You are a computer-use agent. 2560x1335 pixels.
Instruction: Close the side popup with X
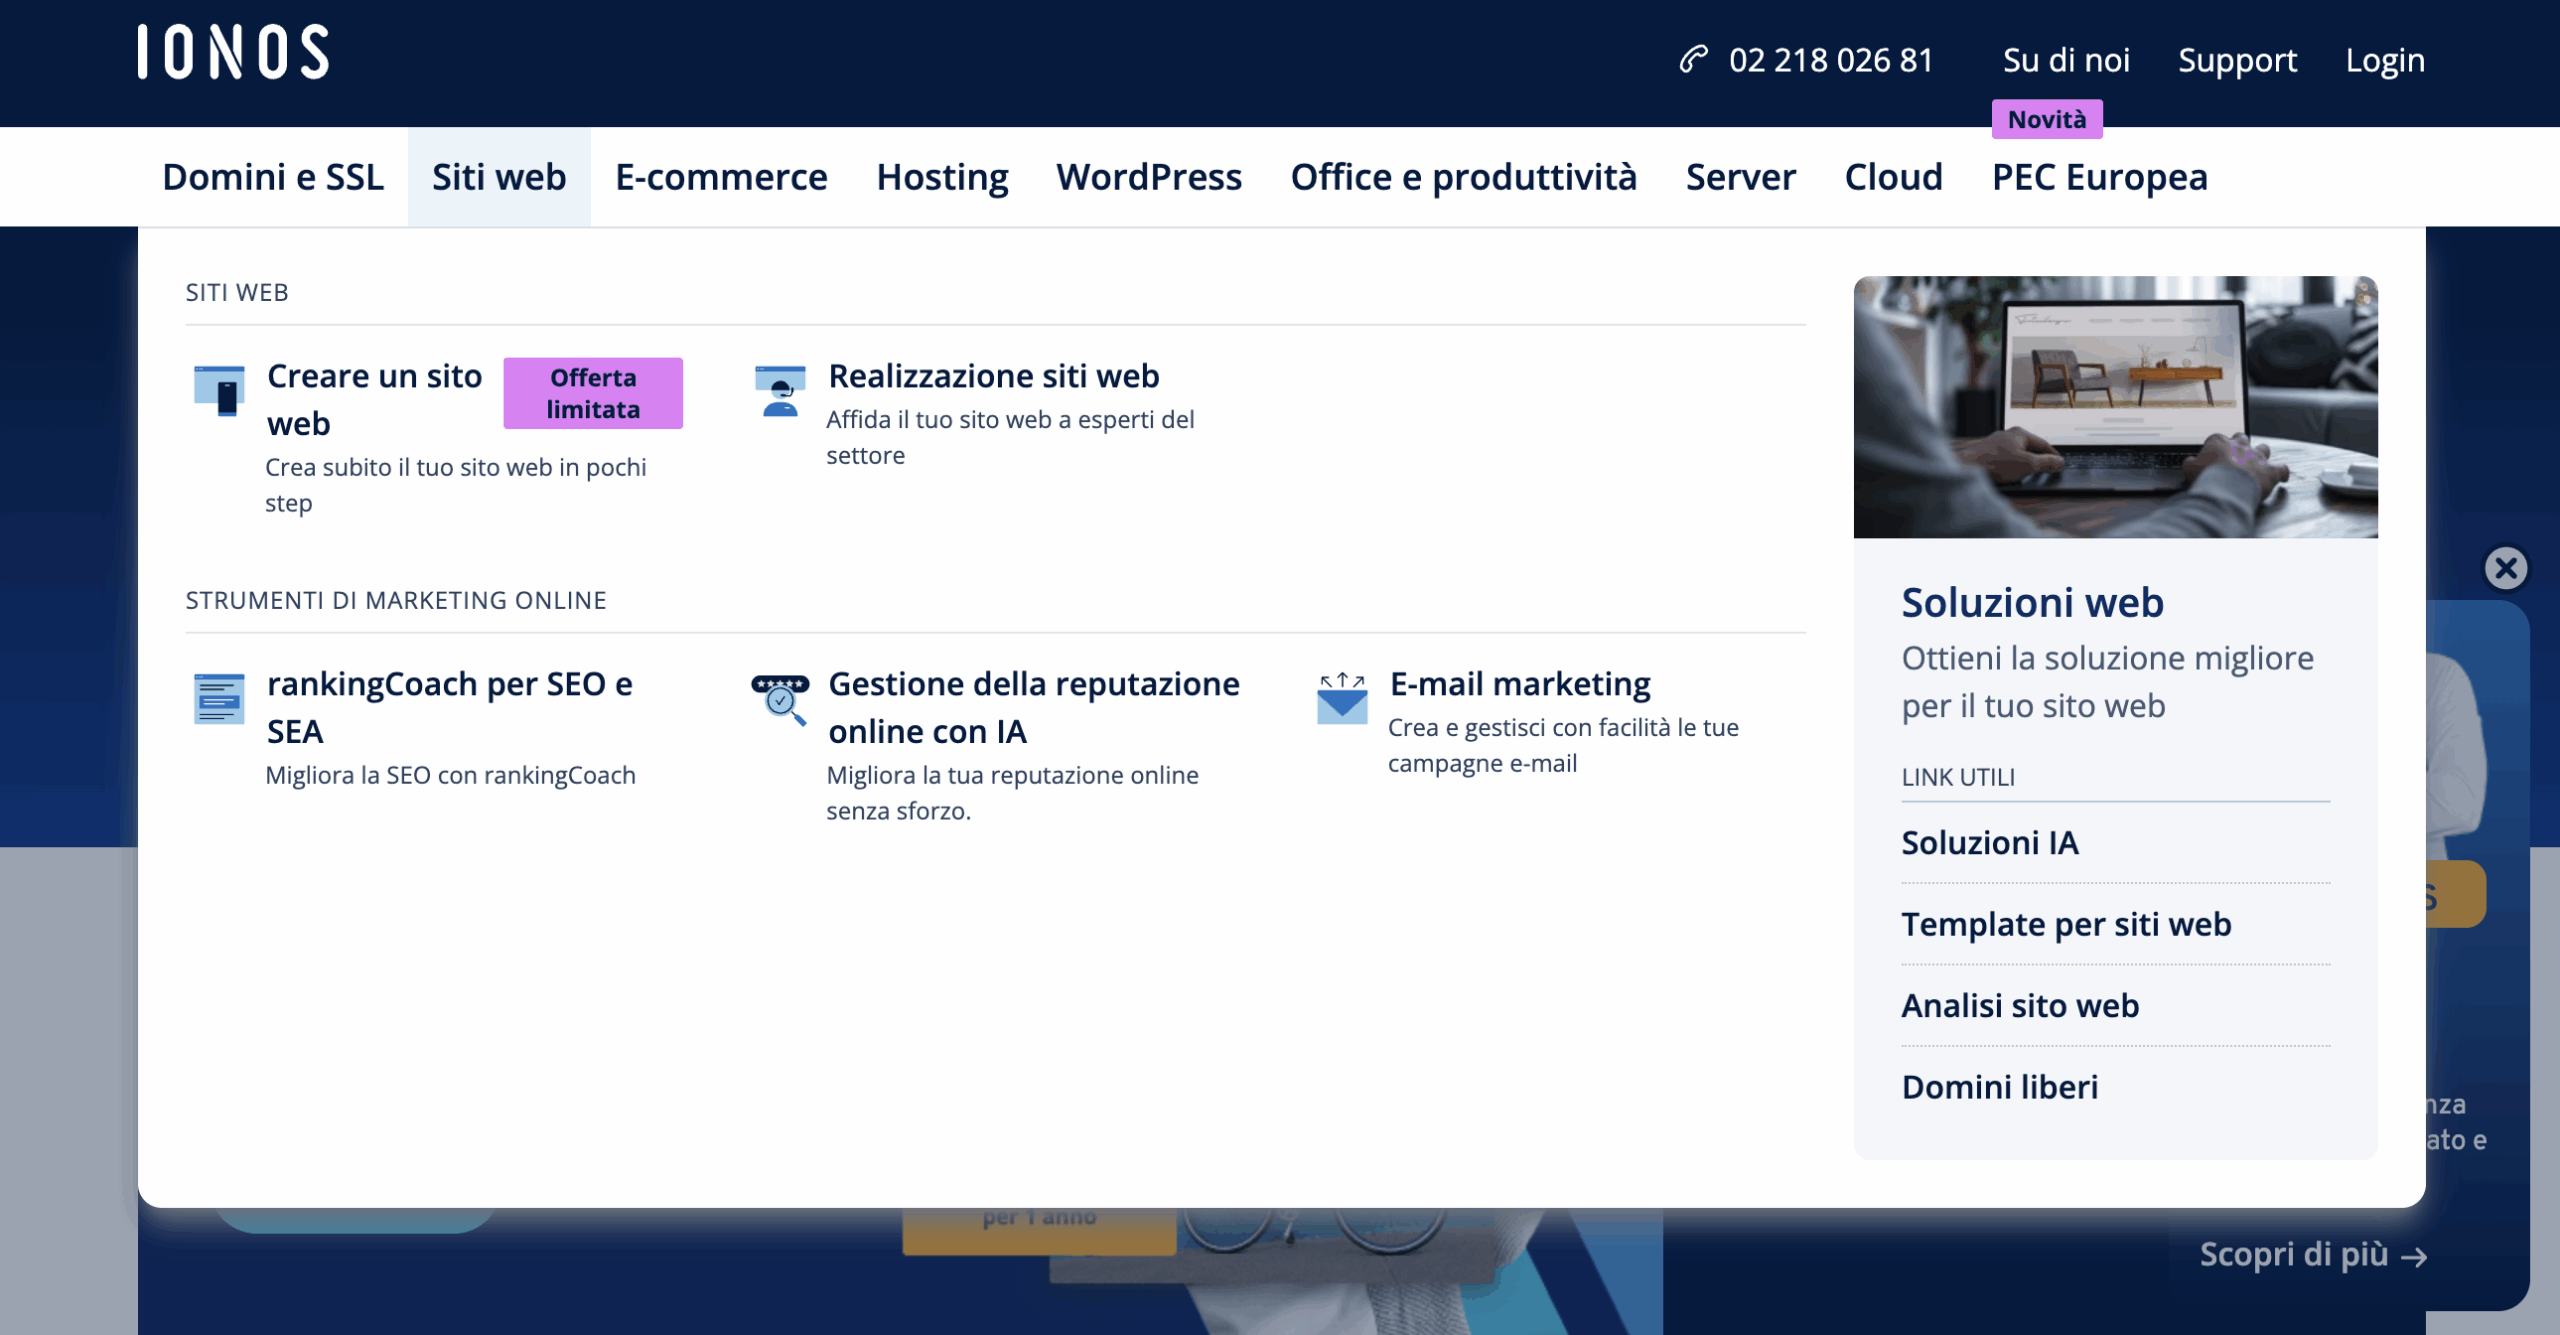(x=2506, y=568)
